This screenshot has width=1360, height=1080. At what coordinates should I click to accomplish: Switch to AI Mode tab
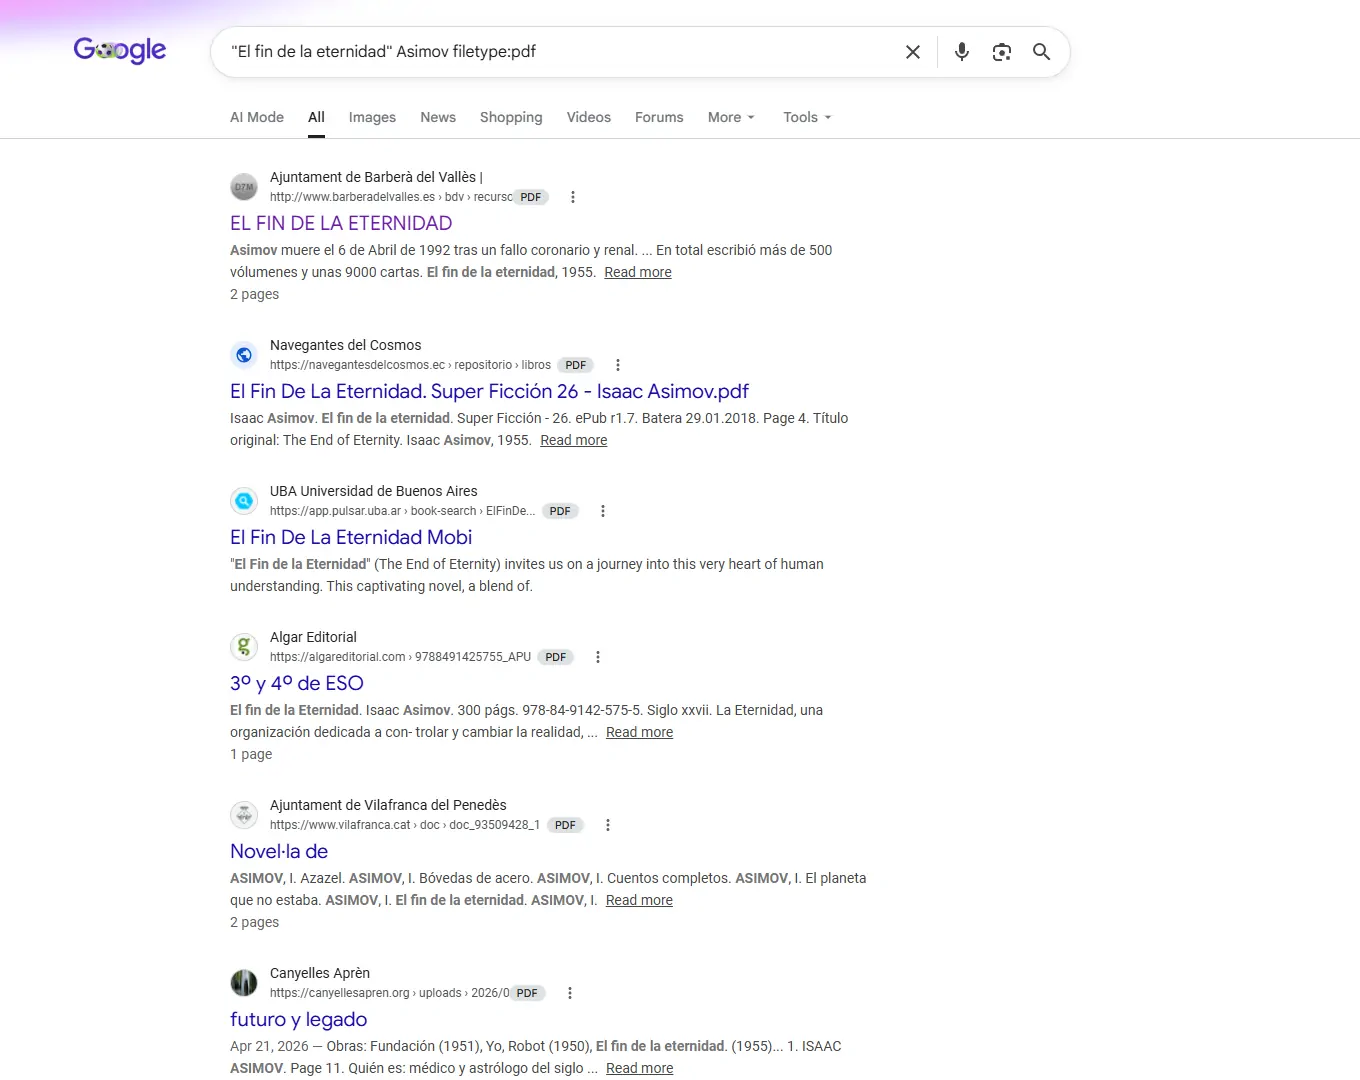(x=257, y=117)
